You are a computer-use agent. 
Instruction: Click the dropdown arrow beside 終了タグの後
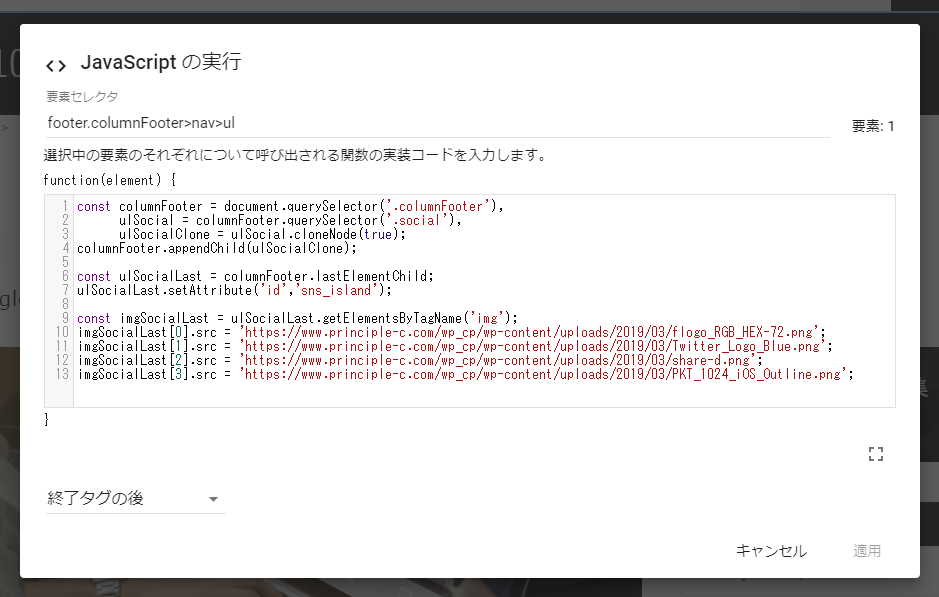213,499
